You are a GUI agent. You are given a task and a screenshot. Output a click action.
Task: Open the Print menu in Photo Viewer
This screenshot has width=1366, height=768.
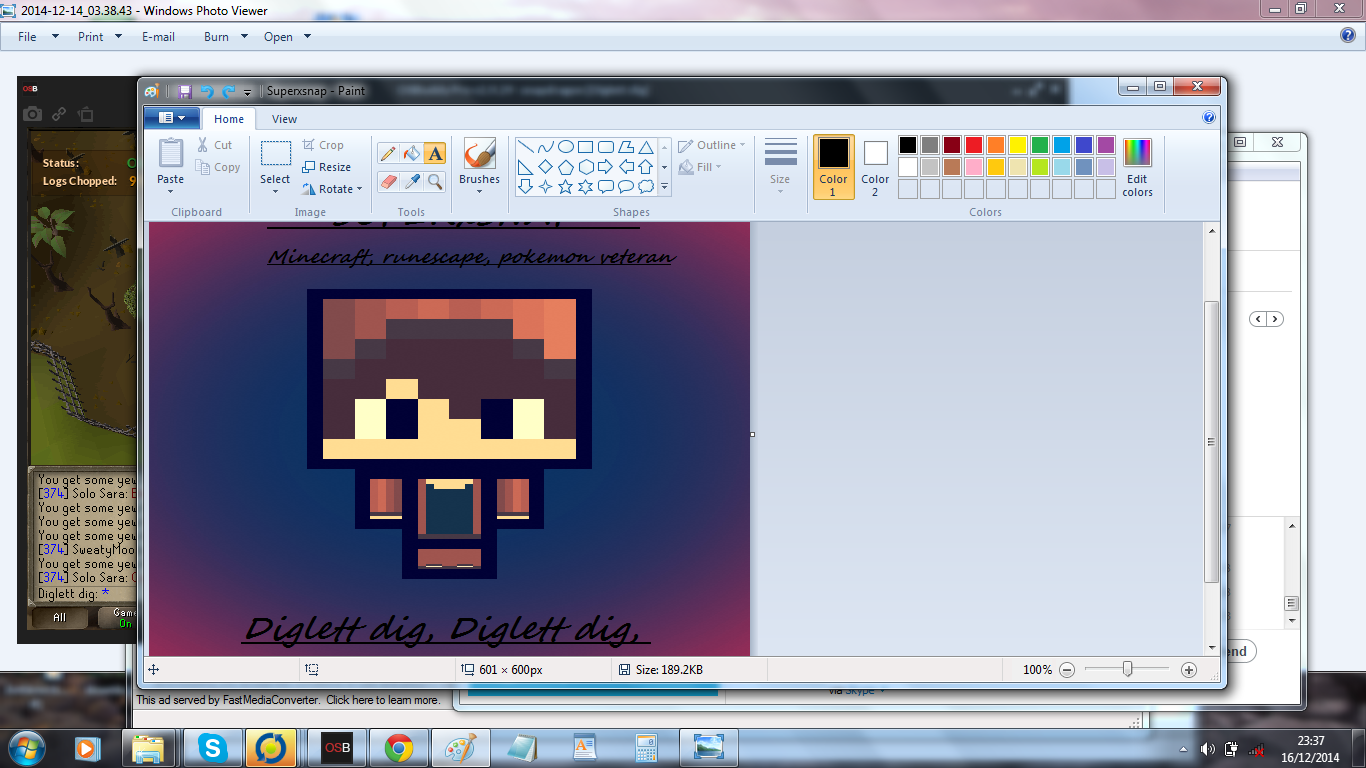[x=100, y=37]
